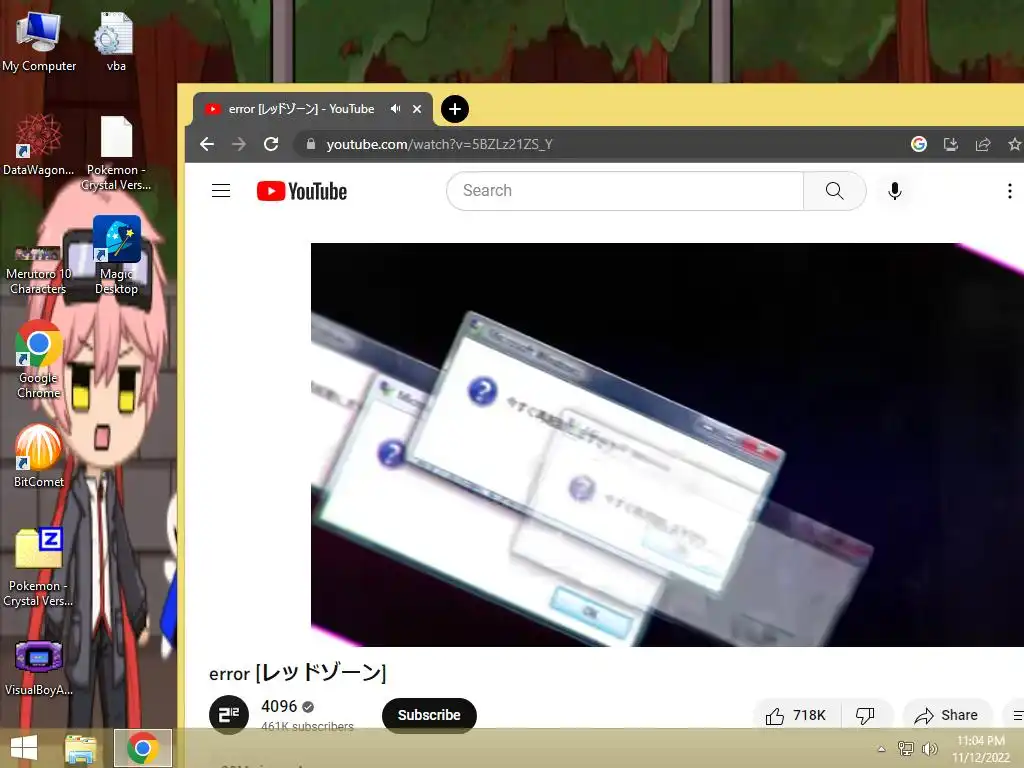Search with voice microphone
This screenshot has width=1024, height=768.
pyautogui.click(x=895, y=191)
